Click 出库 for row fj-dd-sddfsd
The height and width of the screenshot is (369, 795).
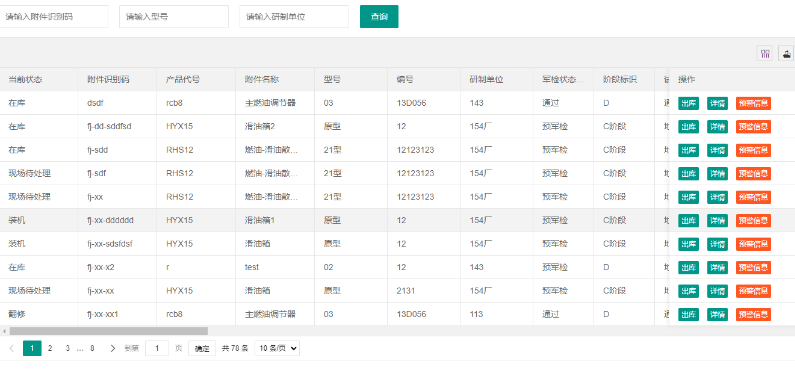[689, 127]
